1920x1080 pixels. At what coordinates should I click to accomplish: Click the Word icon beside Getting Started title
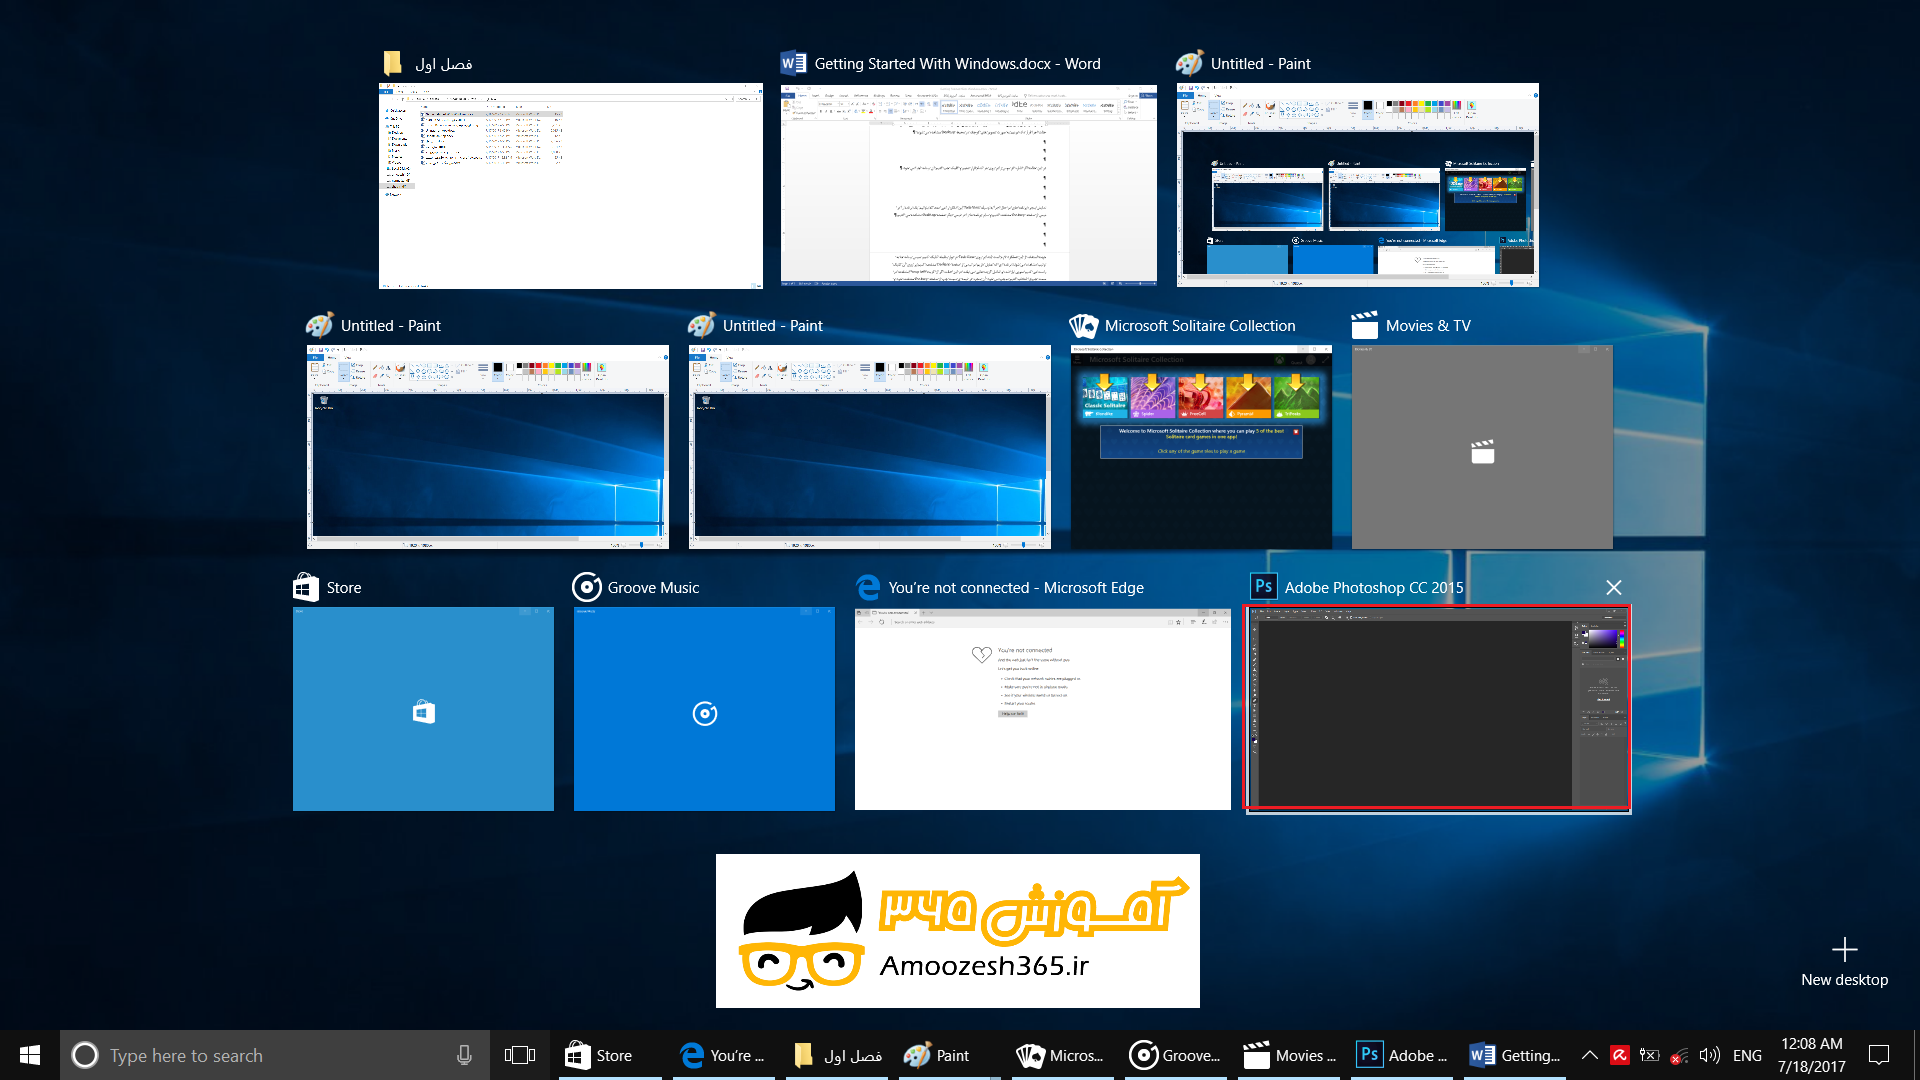click(793, 63)
